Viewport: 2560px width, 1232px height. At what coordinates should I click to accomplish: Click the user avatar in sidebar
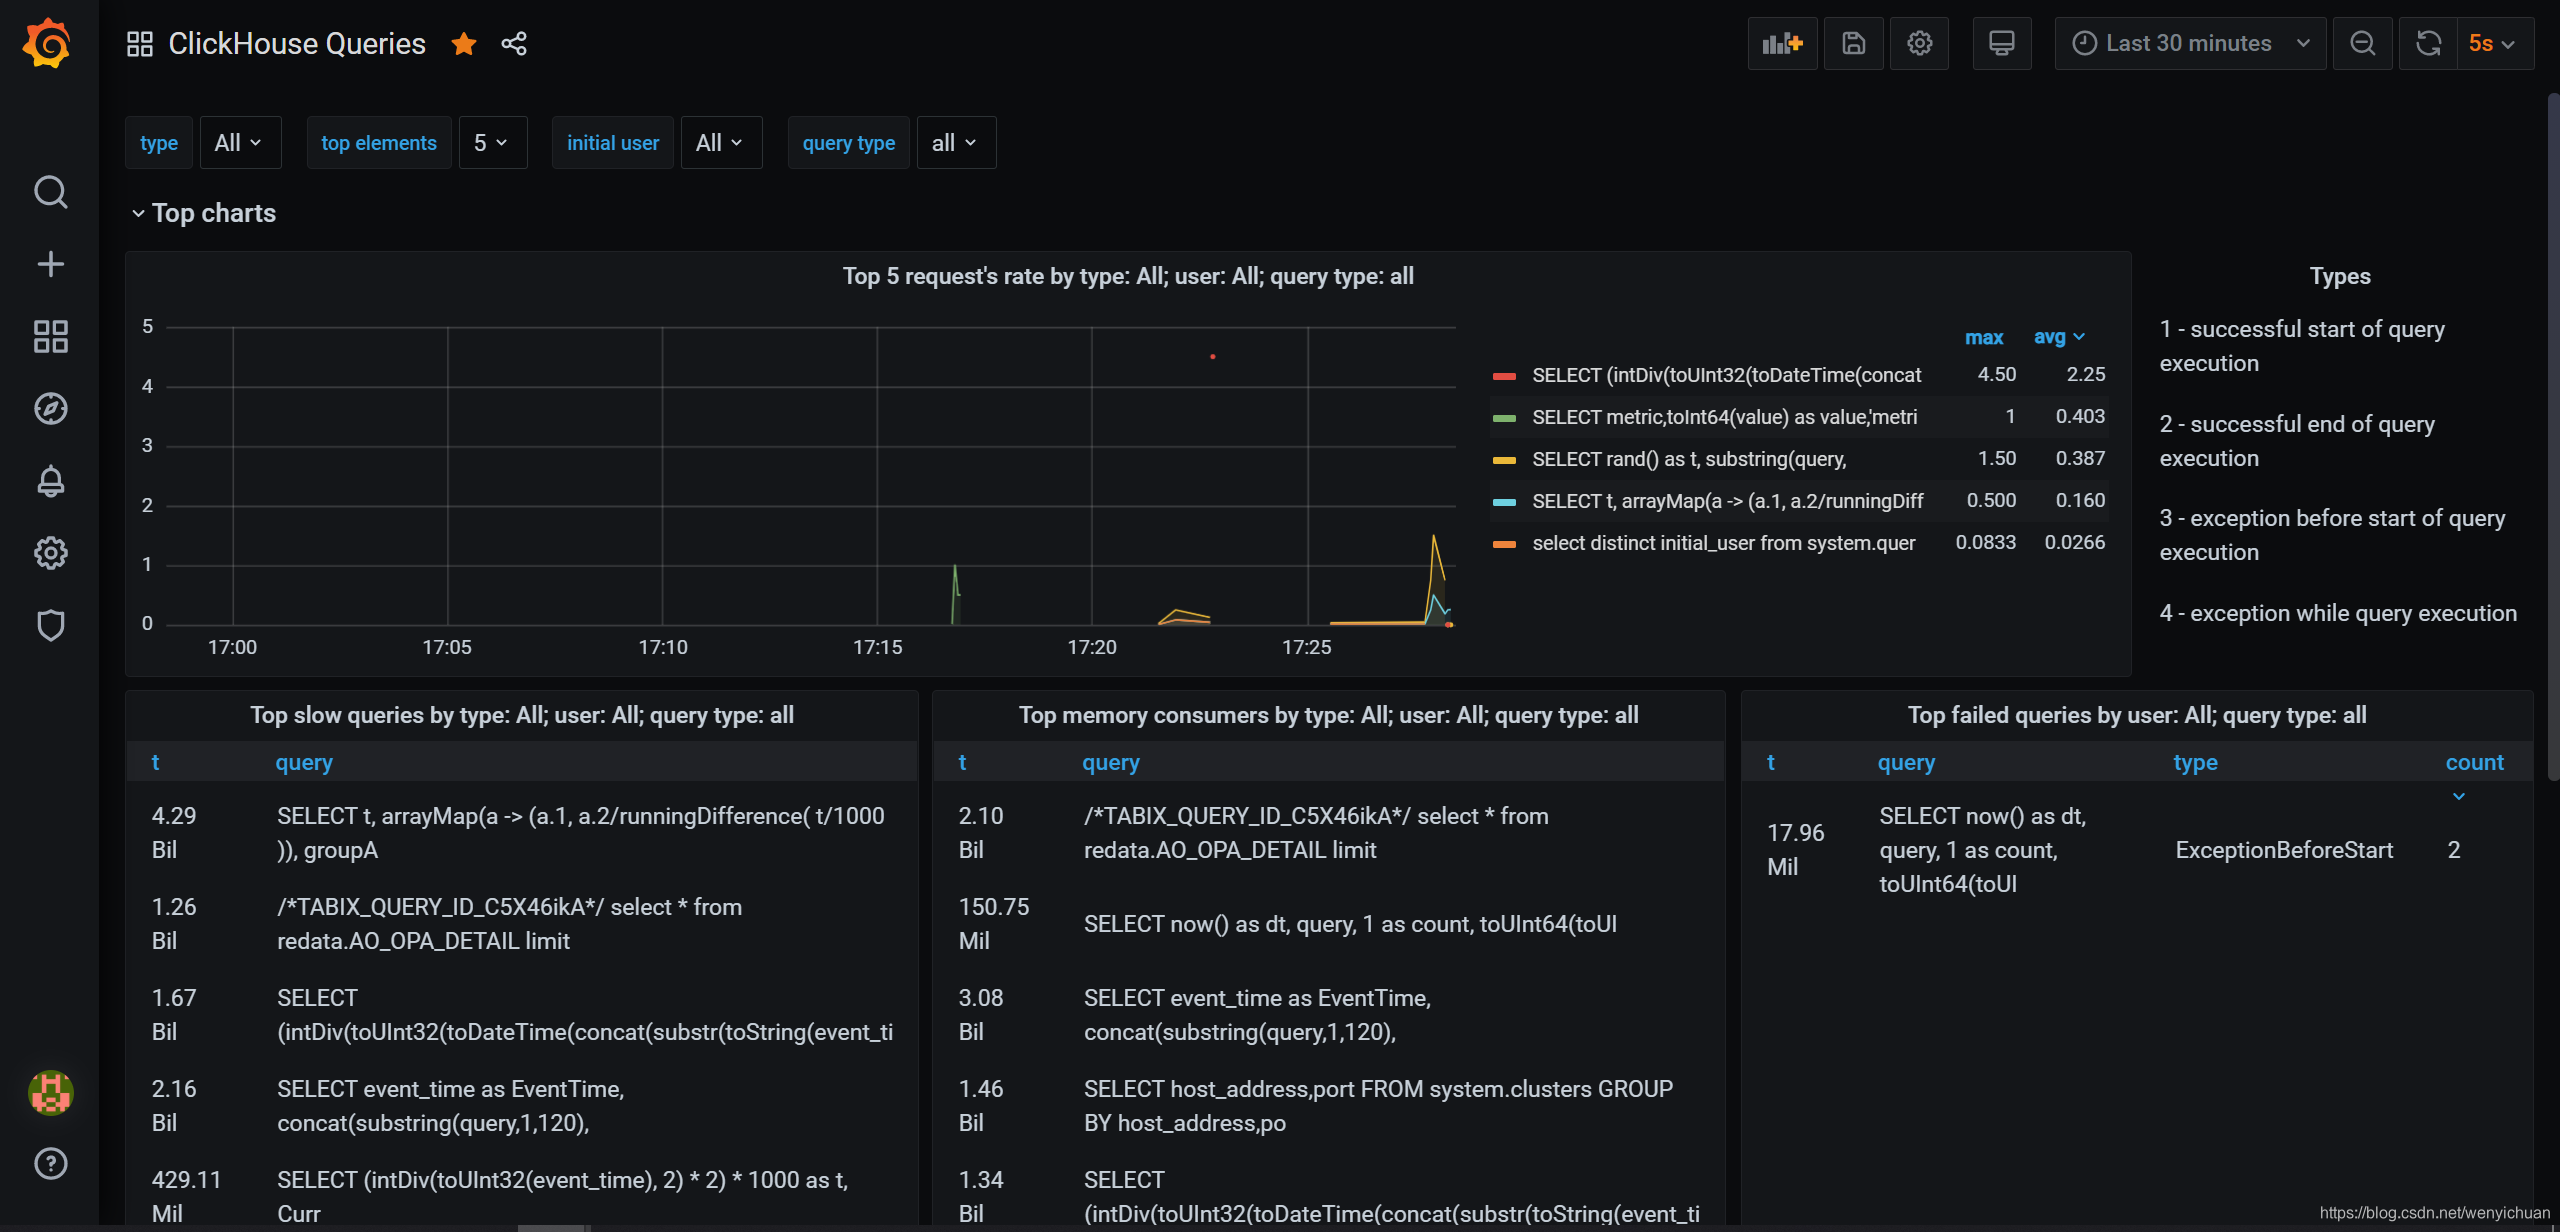coord(50,1092)
